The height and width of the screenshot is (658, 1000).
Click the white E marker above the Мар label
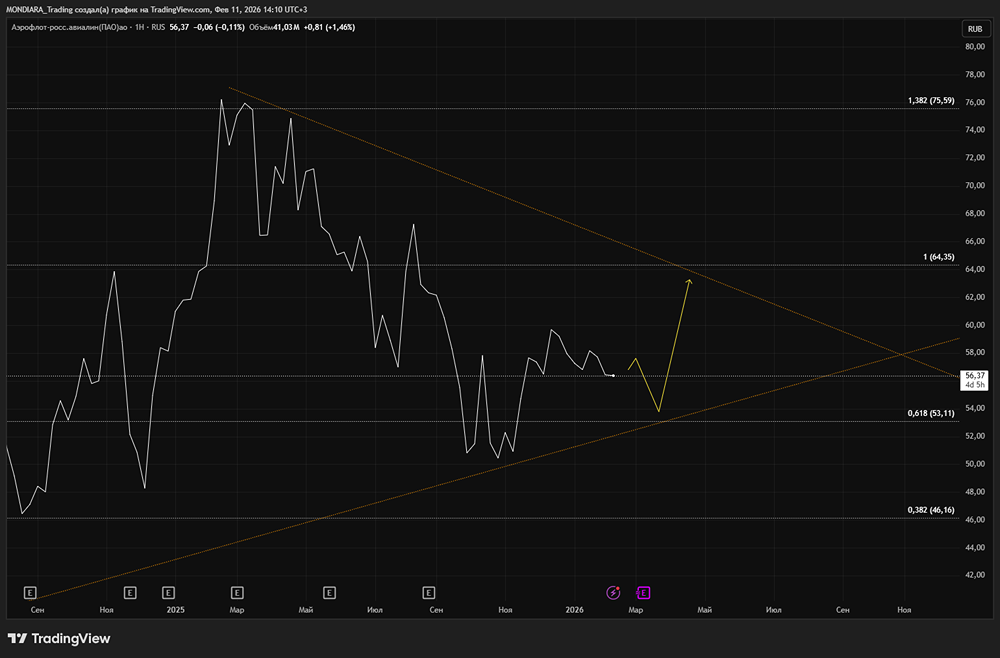pos(237,593)
